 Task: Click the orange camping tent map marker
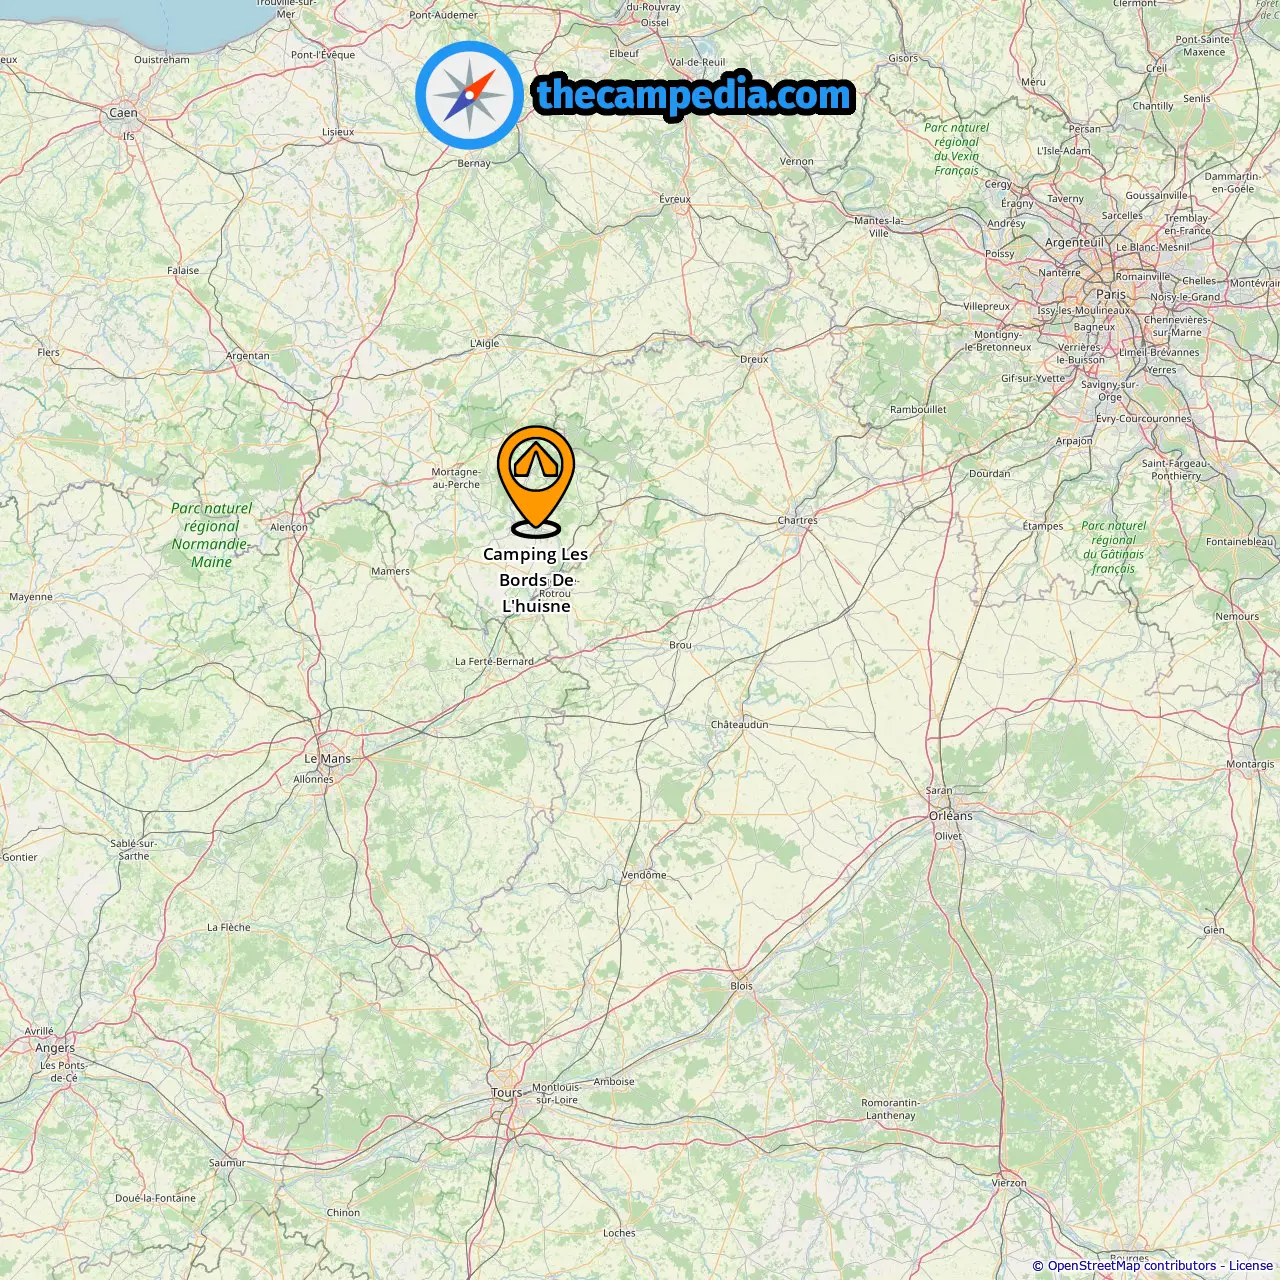[536, 480]
